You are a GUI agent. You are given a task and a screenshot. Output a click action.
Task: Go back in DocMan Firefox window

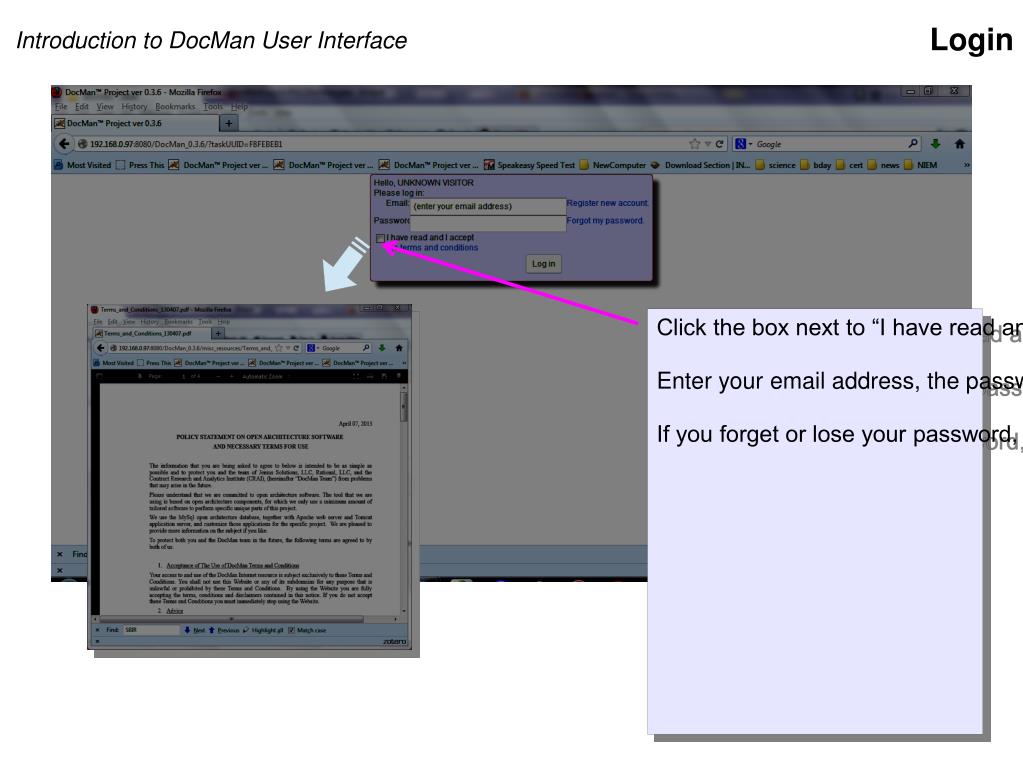click(64, 143)
